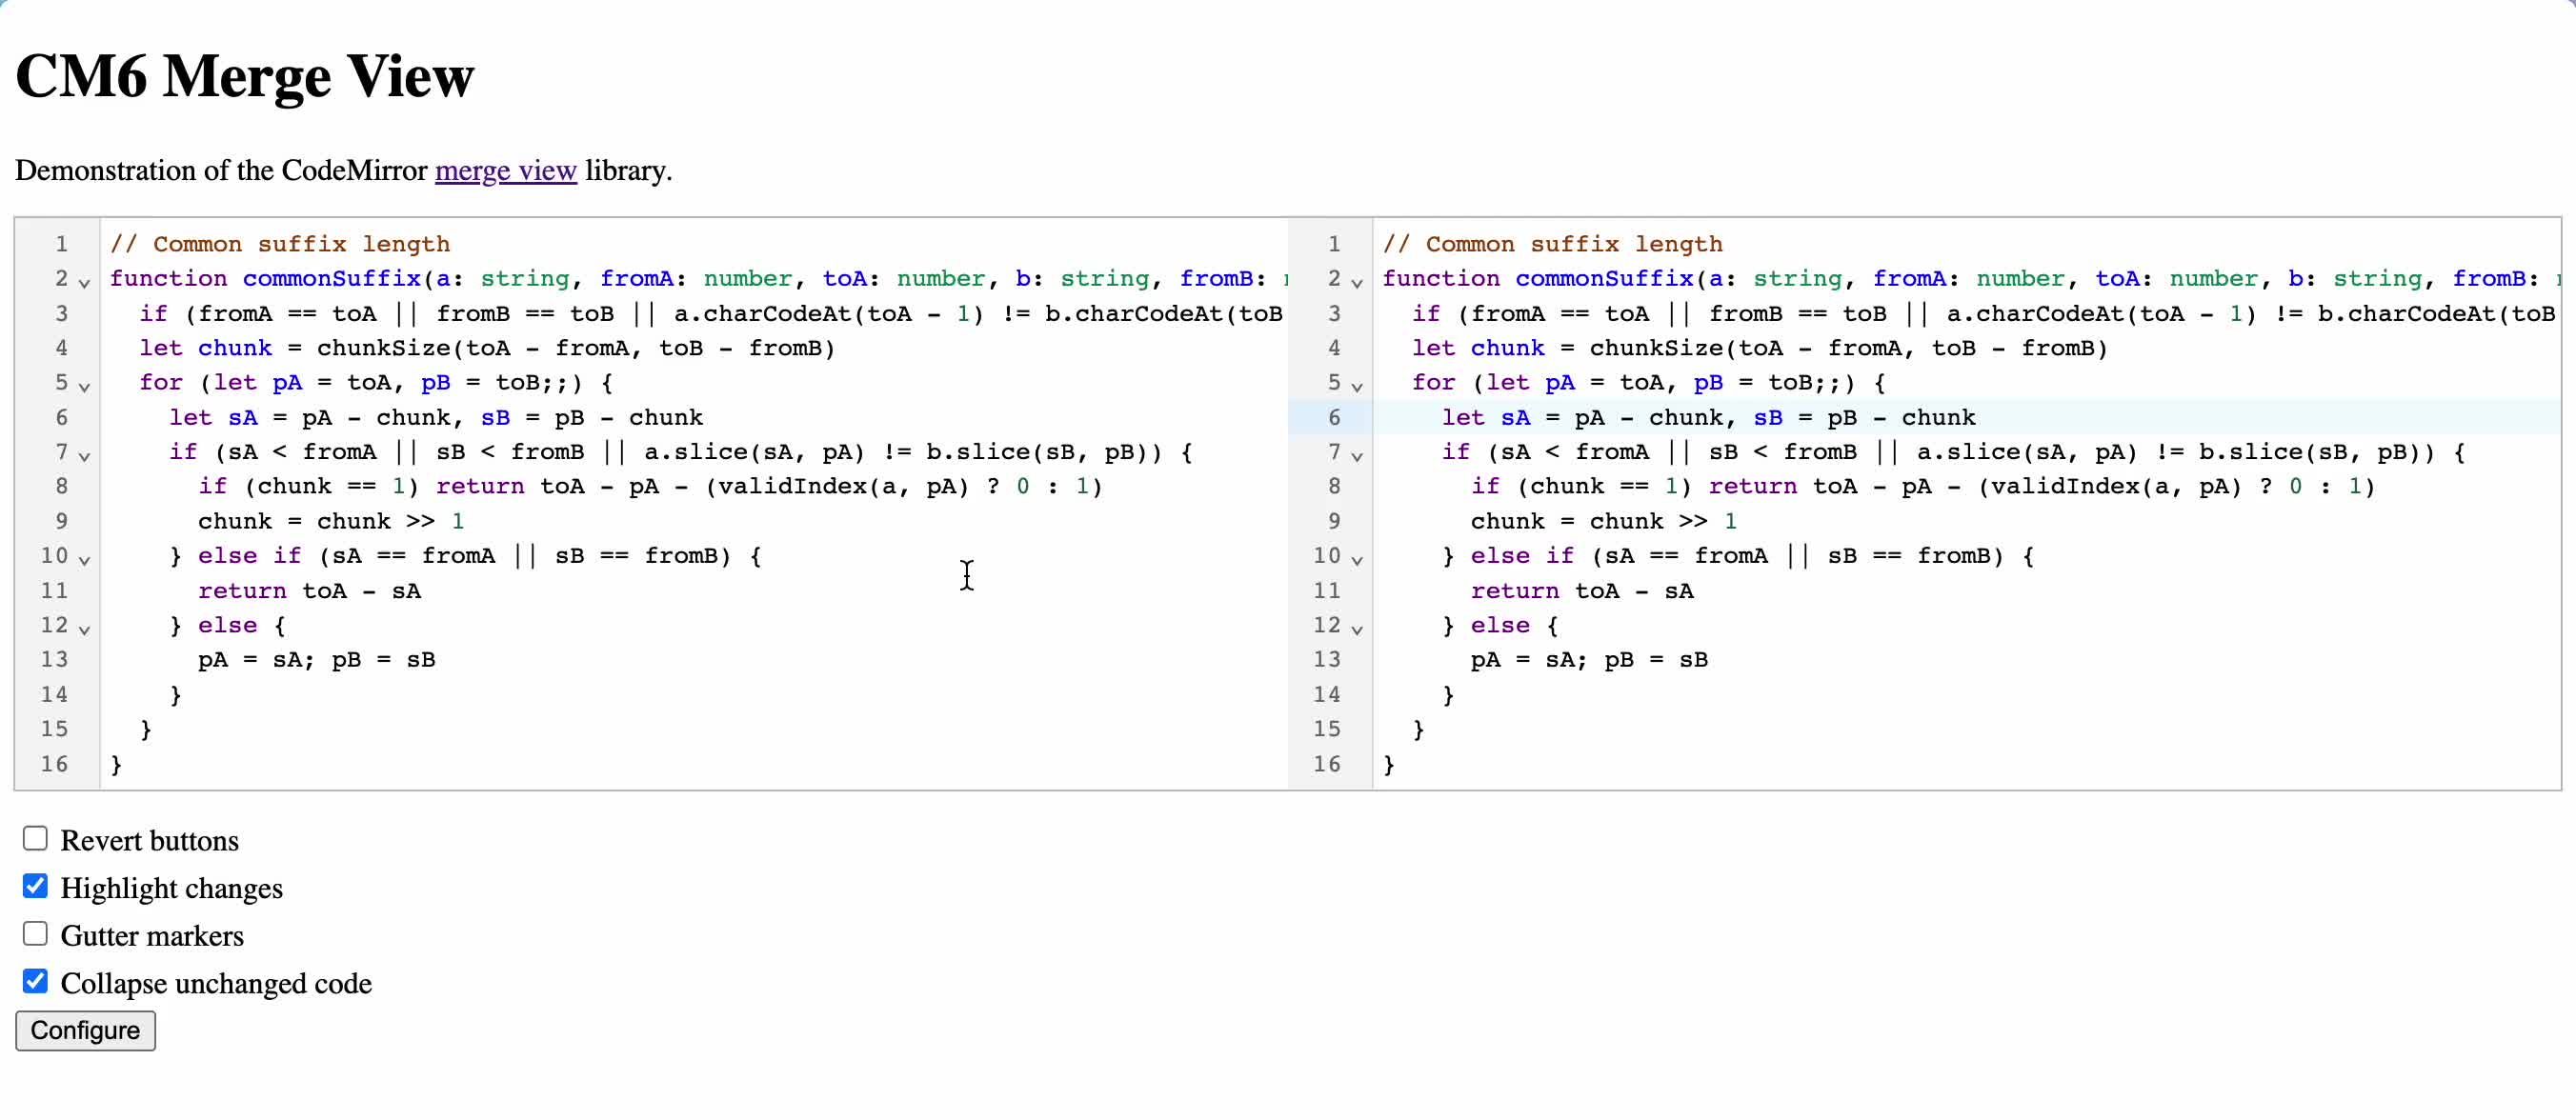Click line number 16 in right gutter

(x=1326, y=764)
